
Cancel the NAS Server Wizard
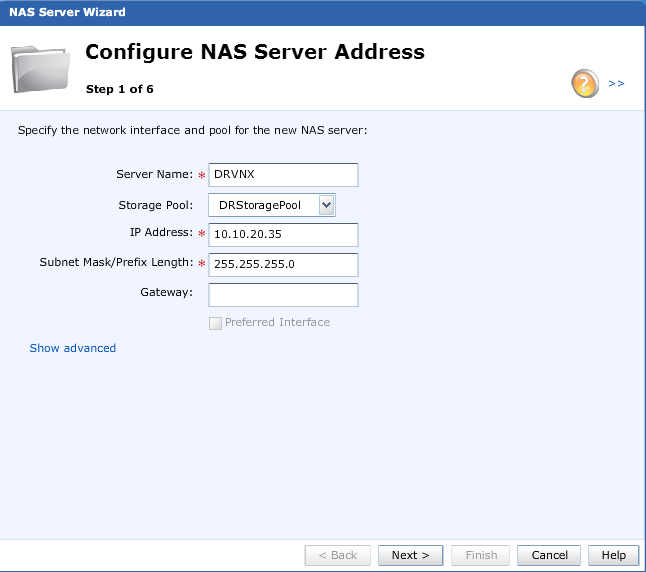549,555
